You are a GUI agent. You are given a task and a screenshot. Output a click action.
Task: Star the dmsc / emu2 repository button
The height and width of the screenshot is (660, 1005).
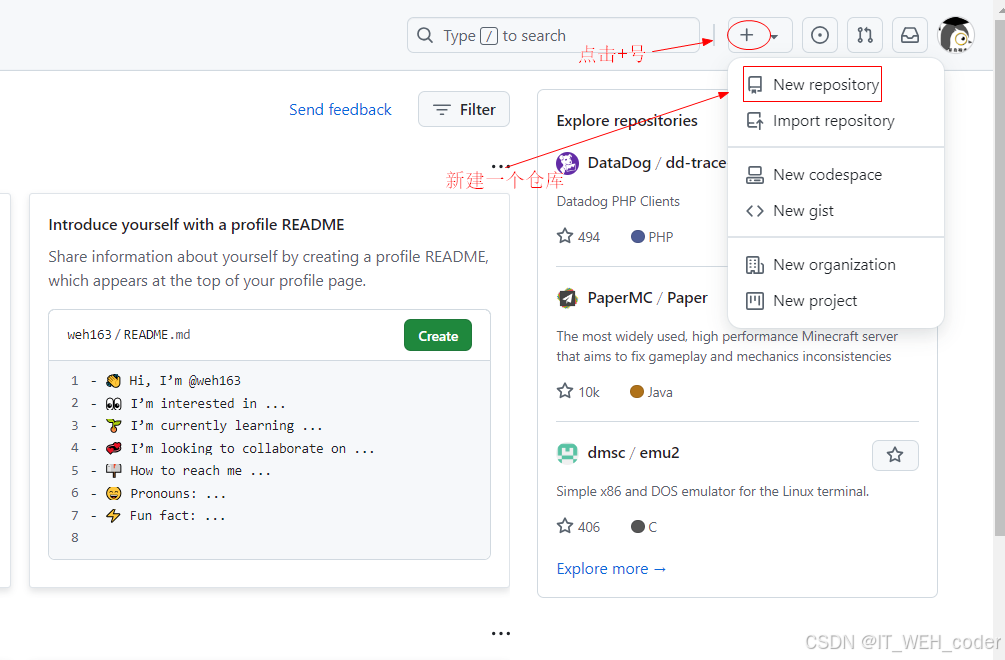point(895,455)
